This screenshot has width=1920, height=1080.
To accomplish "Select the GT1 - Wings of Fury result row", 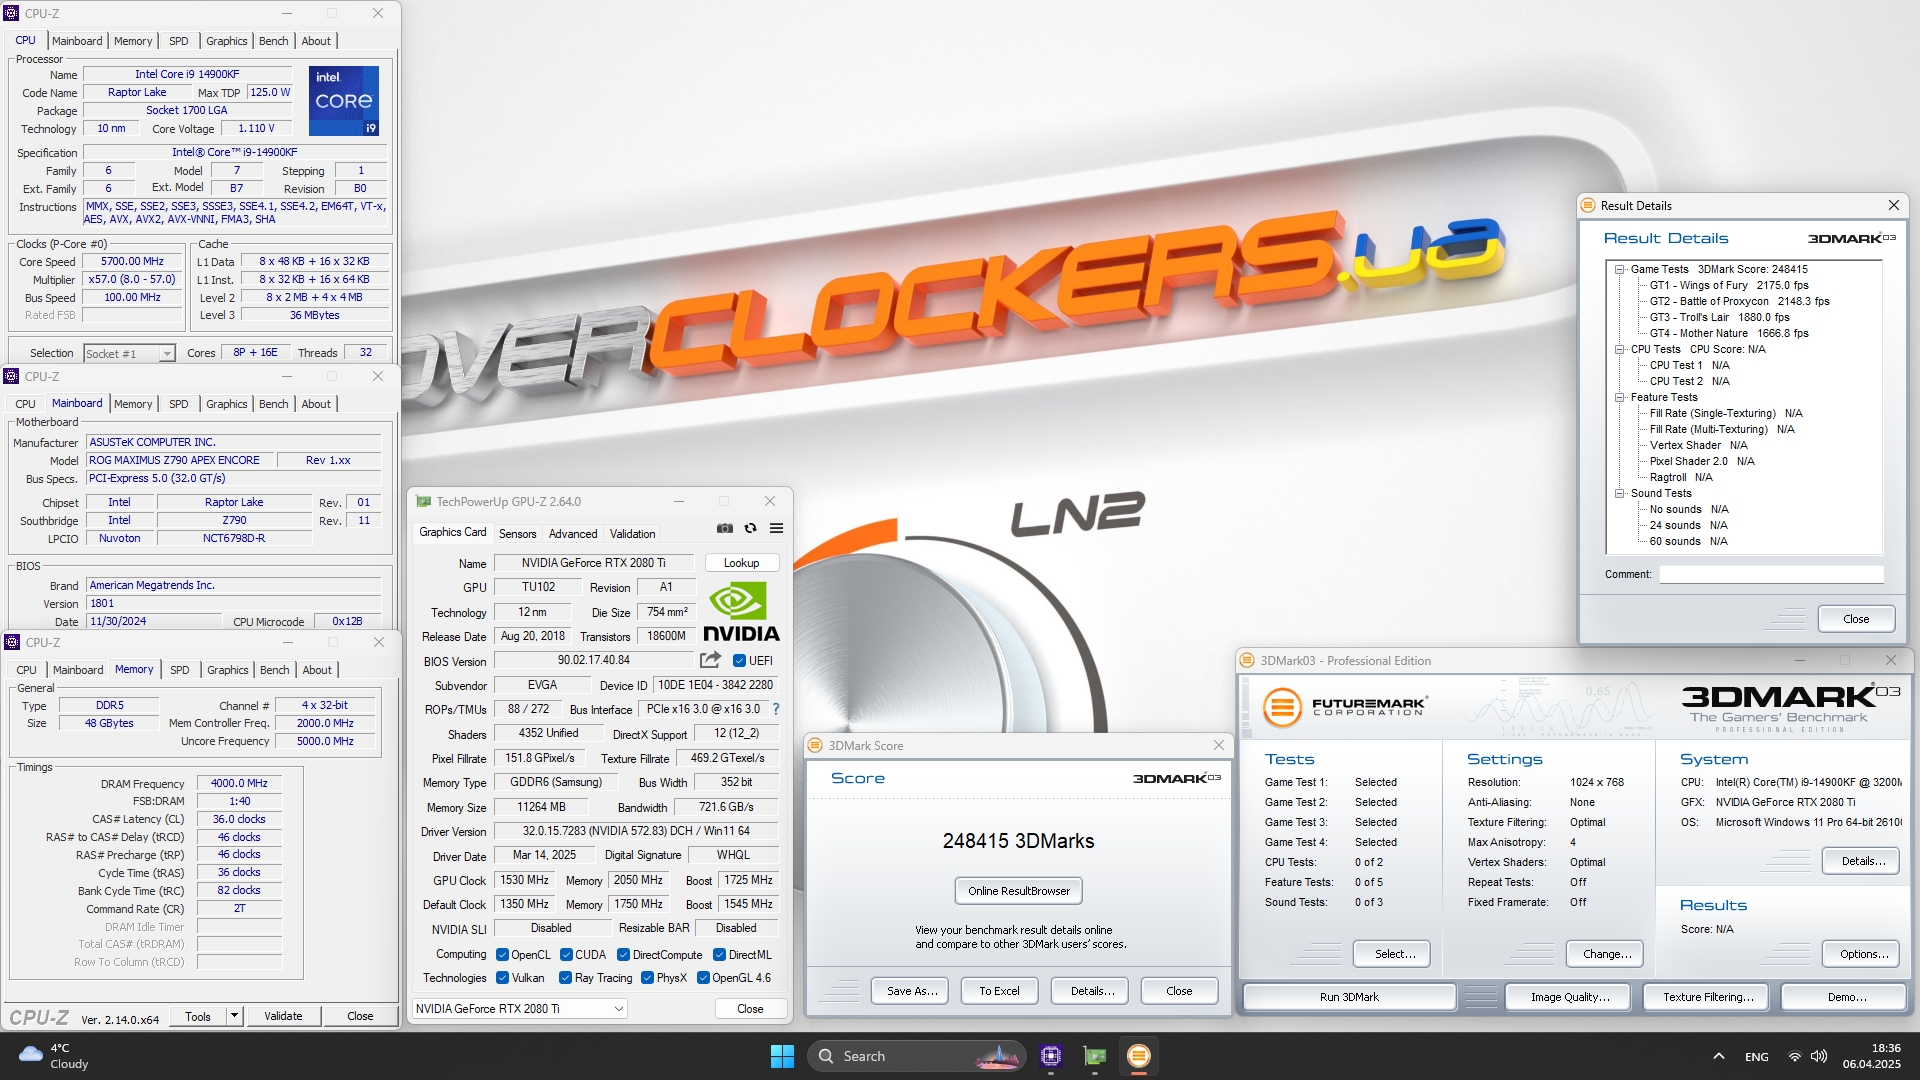I will tap(1728, 285).
